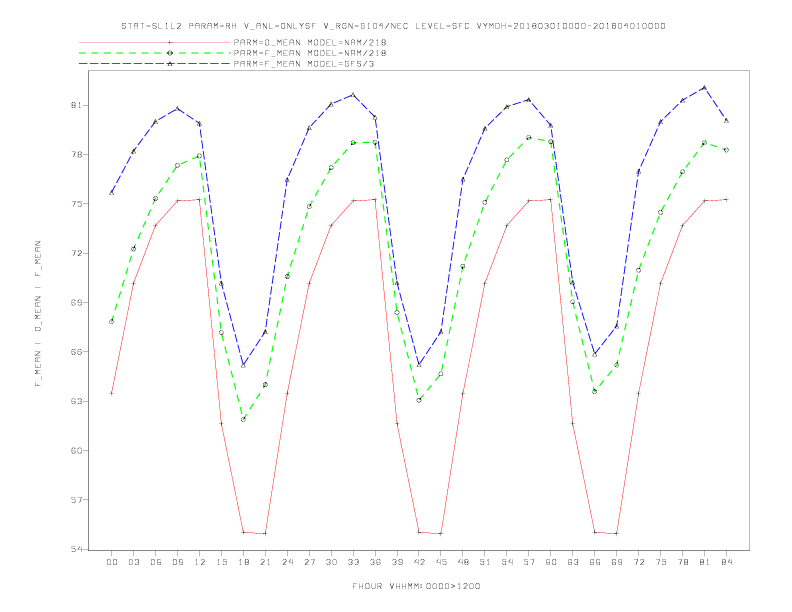Click green NAM circle marker above hour 18

click(243, 419)
